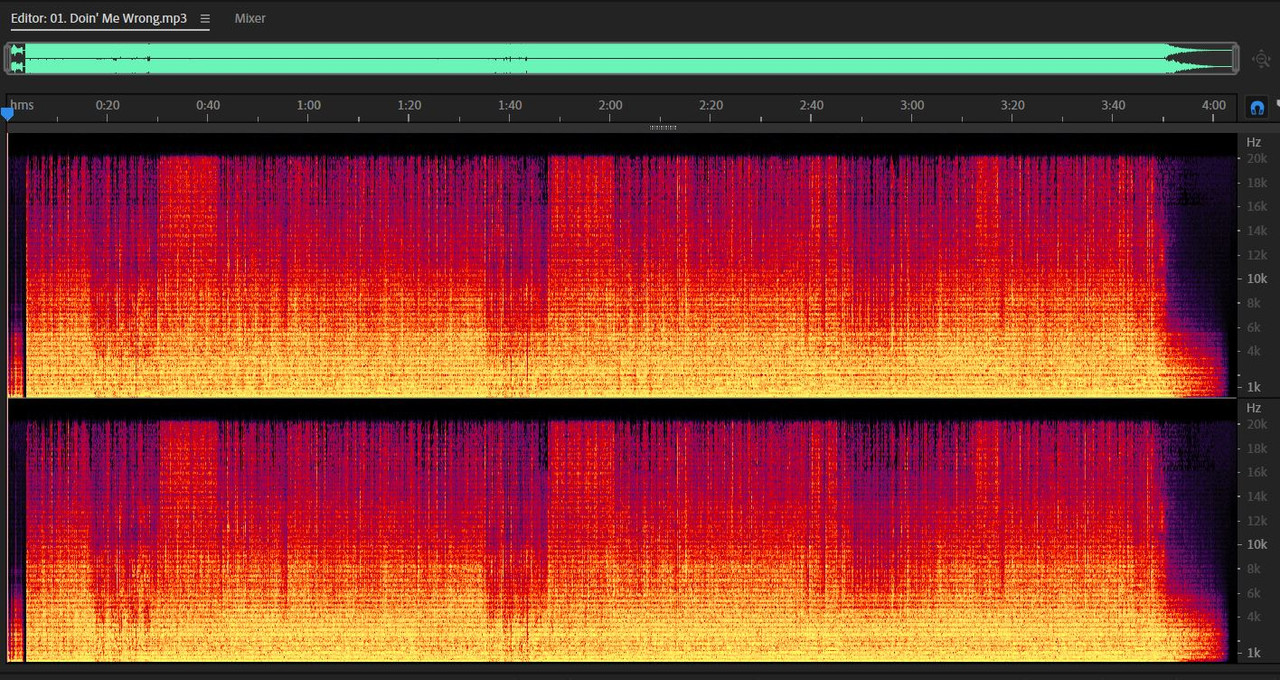Click the 1:00 mark on the time ruler

click(308, 105)
